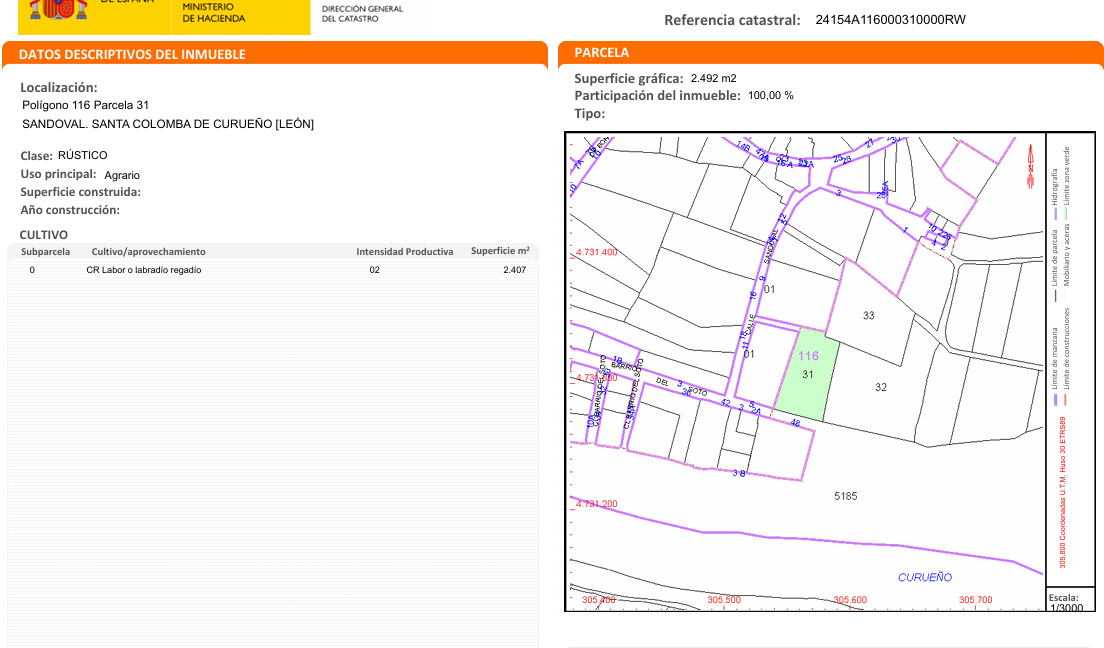1104x648 pixels.
Task: Click the "Hidrografía" legend entry
Action: (x=1055, y=187)
